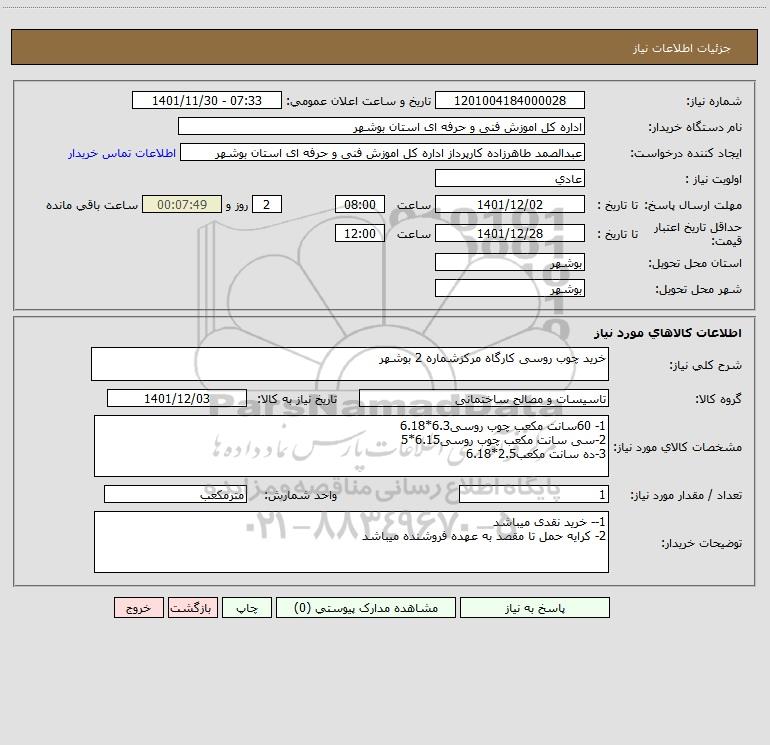Click priority field showing عادي

510,178
